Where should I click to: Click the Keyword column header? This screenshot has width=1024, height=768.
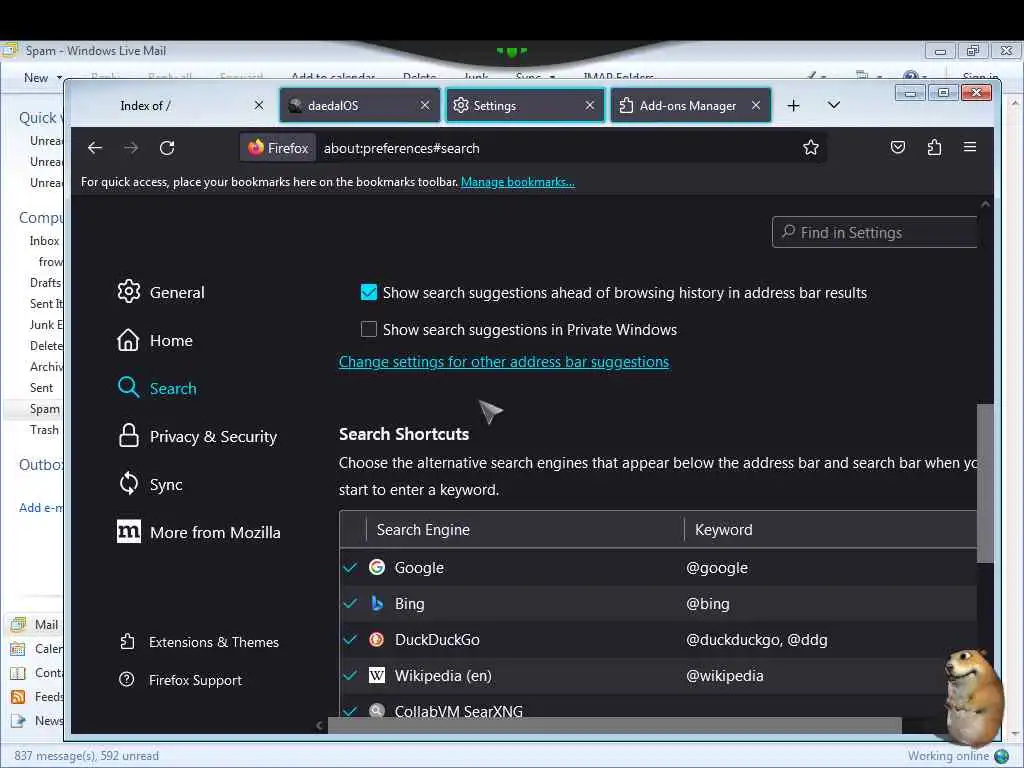(831, 530)
